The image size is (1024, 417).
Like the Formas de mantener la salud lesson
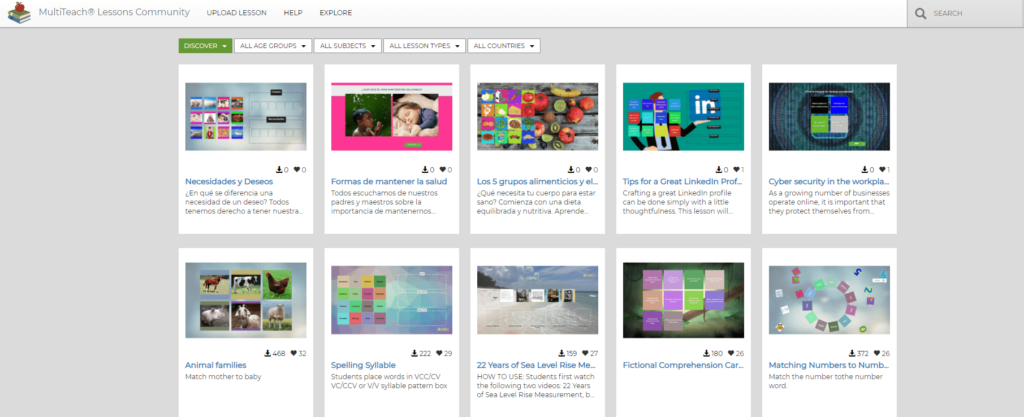[442, 170]
